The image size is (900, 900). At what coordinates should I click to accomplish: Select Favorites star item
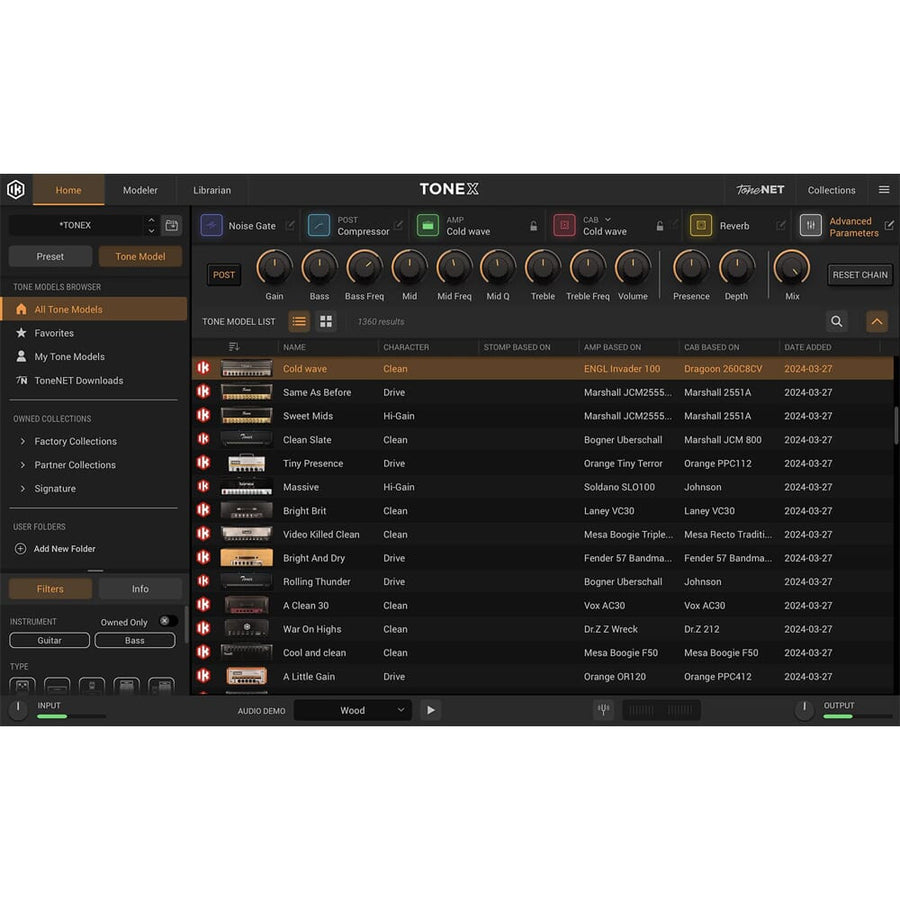point(54,333)
